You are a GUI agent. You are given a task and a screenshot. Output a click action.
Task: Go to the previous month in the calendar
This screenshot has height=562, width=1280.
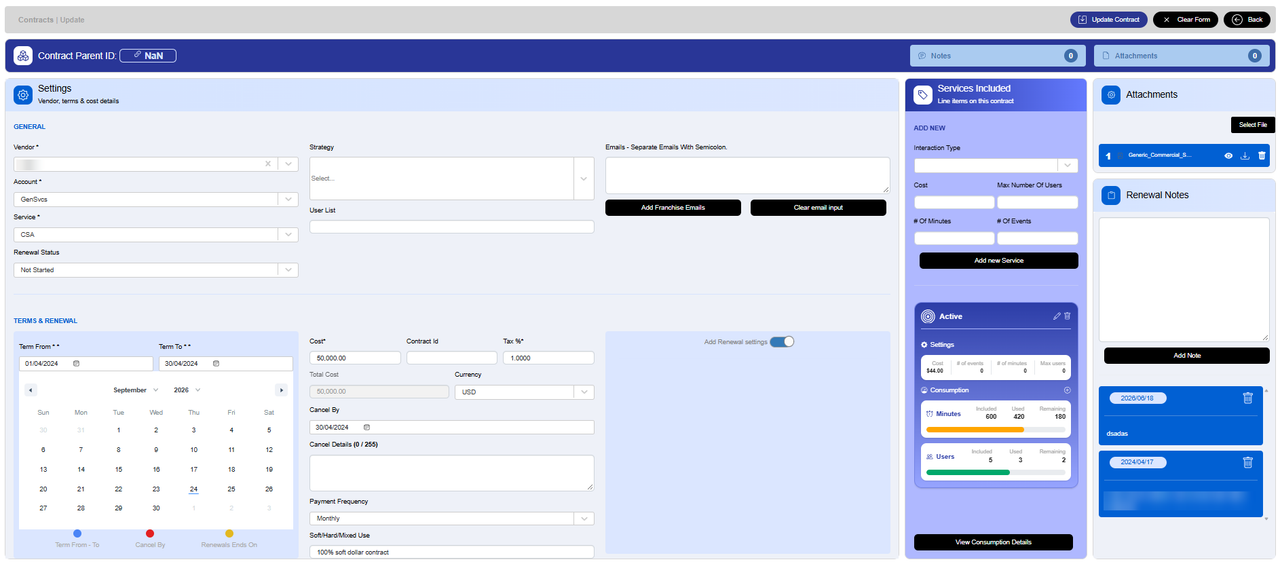[x=31, y=390]
